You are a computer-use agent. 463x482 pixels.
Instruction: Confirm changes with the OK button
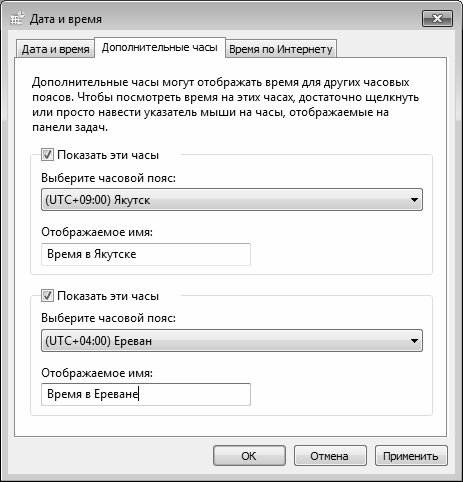click(249, 456)
